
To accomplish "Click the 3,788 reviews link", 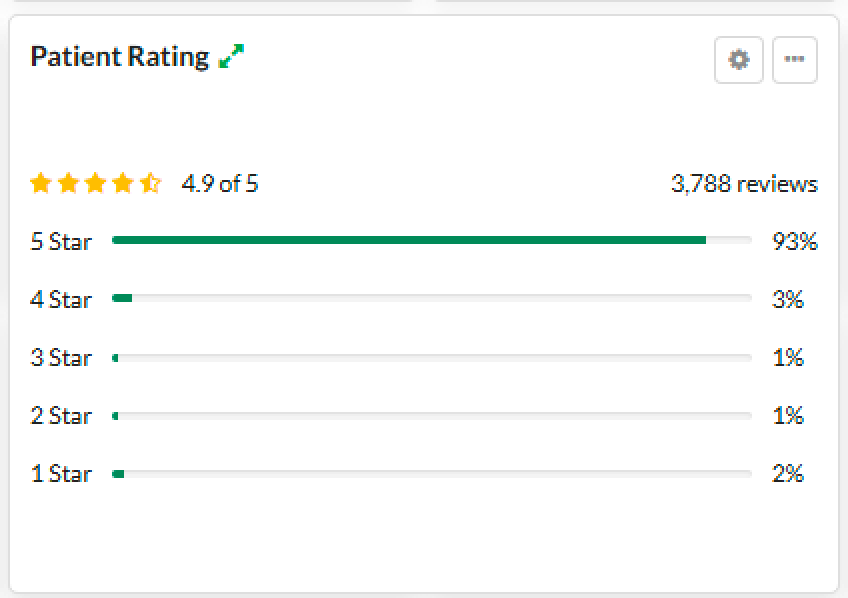I will 744,184.
